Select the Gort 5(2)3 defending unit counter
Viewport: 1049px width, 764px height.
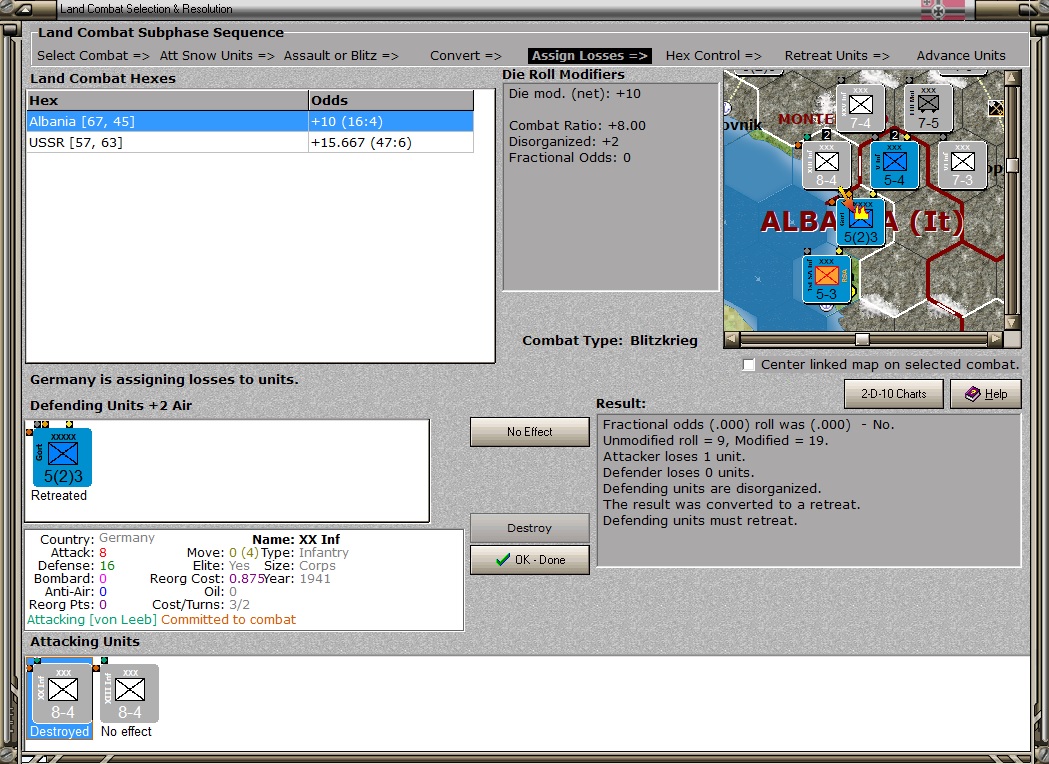(x=62, y=458)
